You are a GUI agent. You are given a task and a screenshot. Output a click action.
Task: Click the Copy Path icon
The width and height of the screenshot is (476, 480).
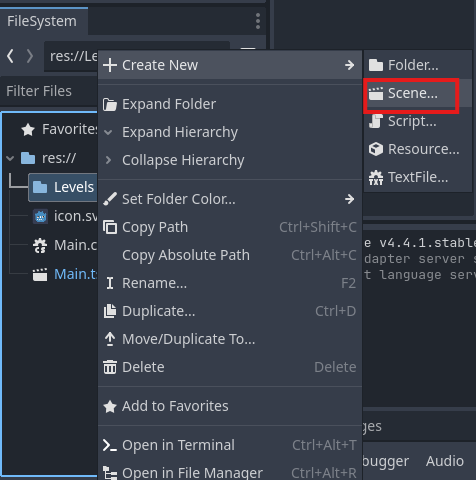click(x=110, y=227)
